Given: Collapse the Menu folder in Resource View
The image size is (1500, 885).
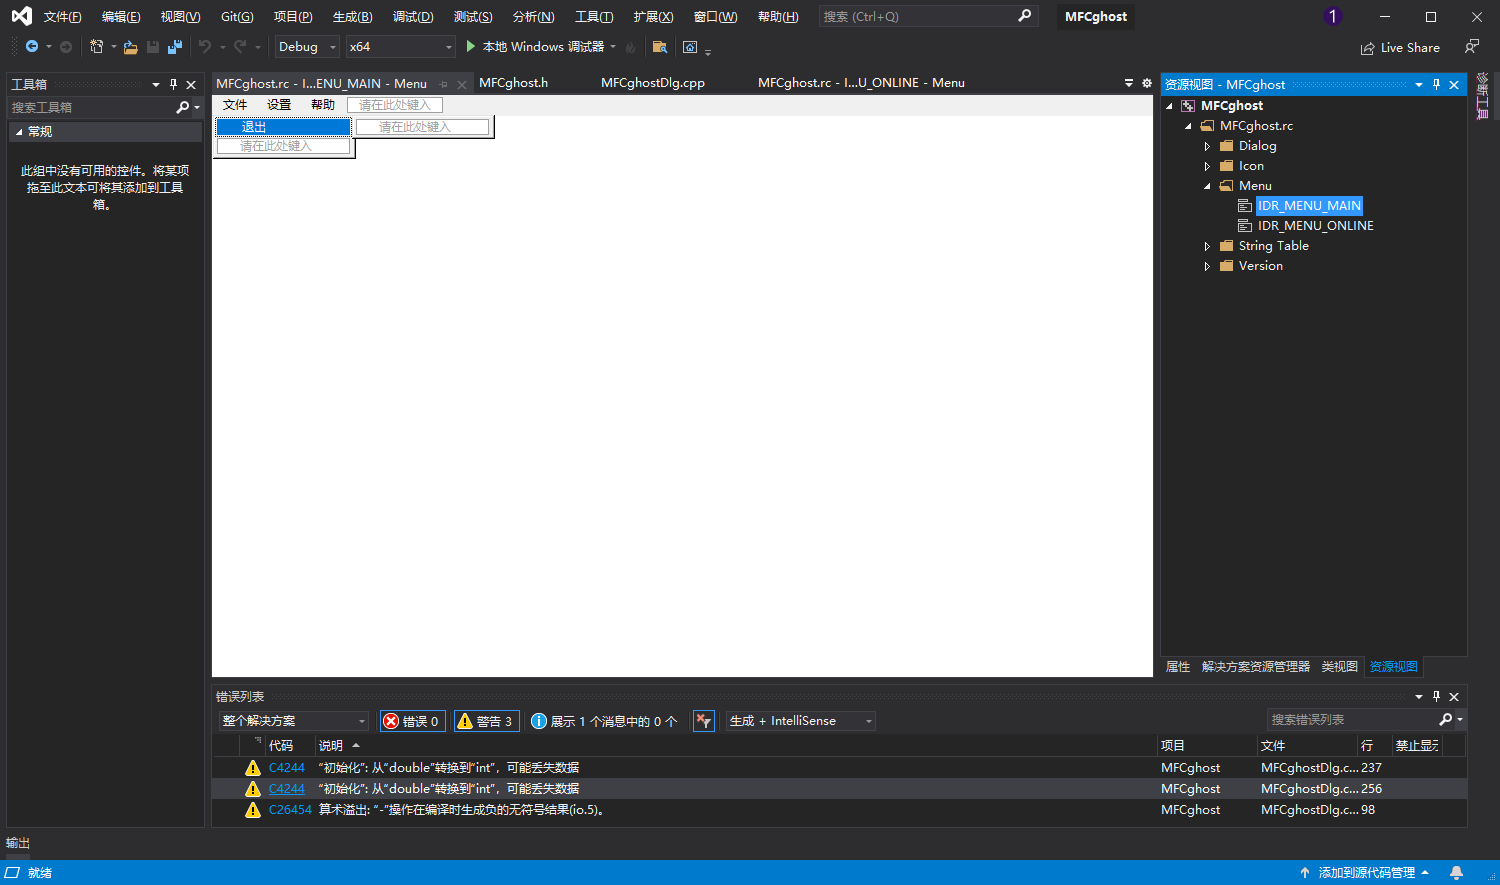Looking at the screenshot, I should tap(1207, 186).
